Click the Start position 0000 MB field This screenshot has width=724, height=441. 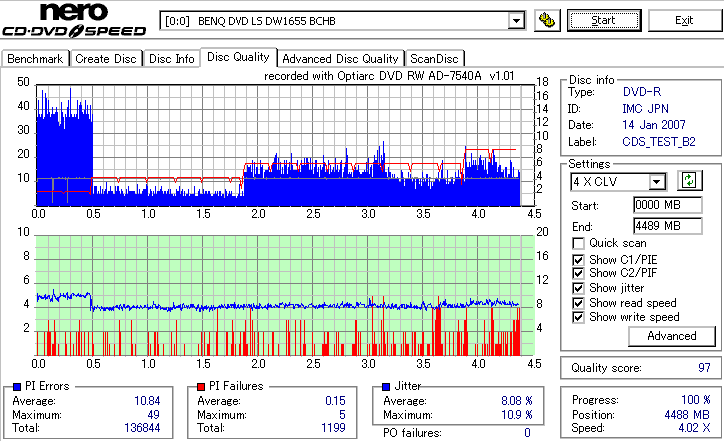(x=668, y=205)
